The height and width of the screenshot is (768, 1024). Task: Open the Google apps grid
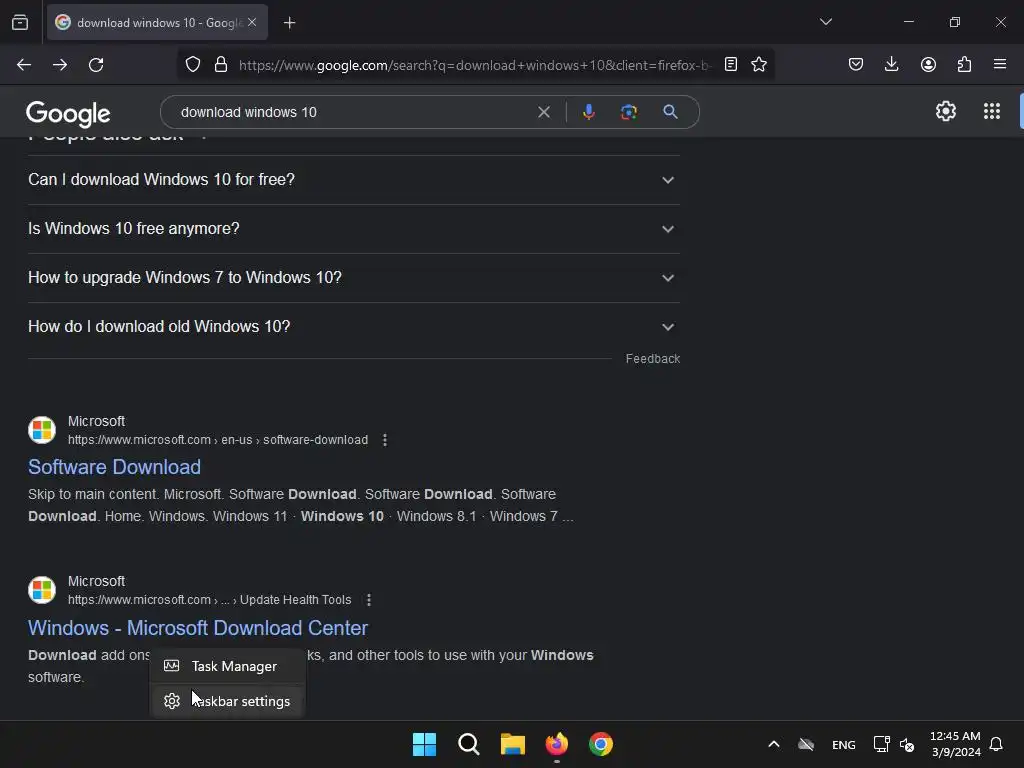[991, 112]
